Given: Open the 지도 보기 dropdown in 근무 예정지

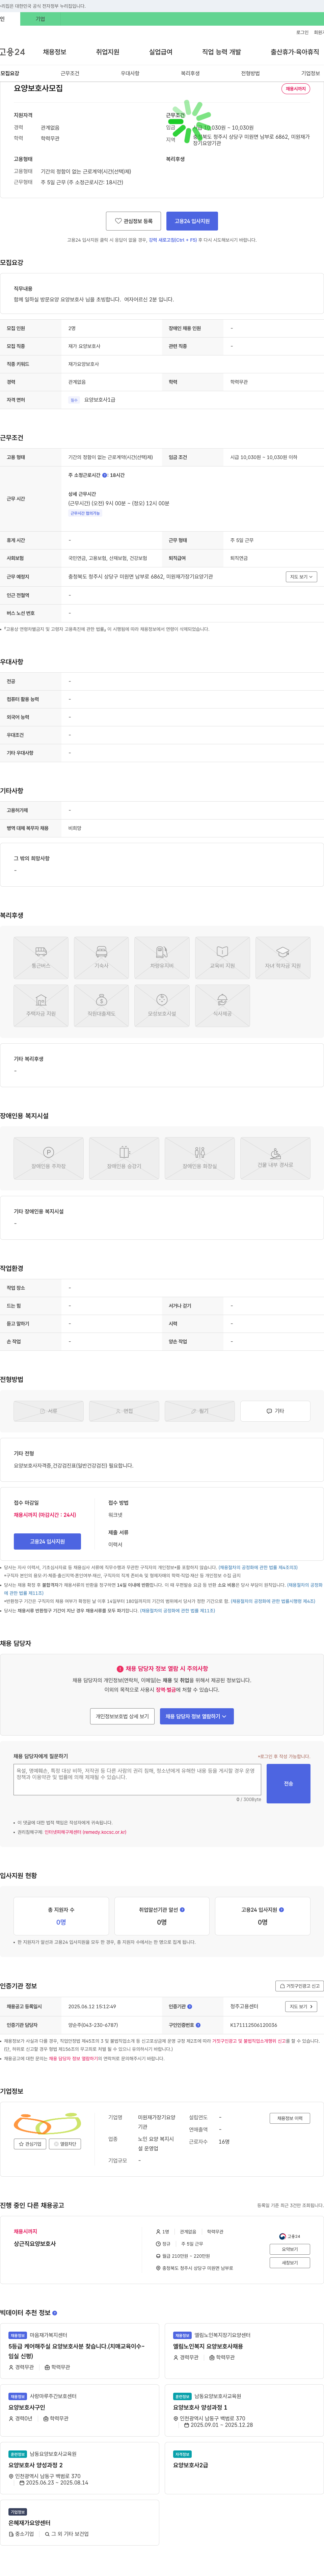Looking at the screenshot, I should [301, 576].
